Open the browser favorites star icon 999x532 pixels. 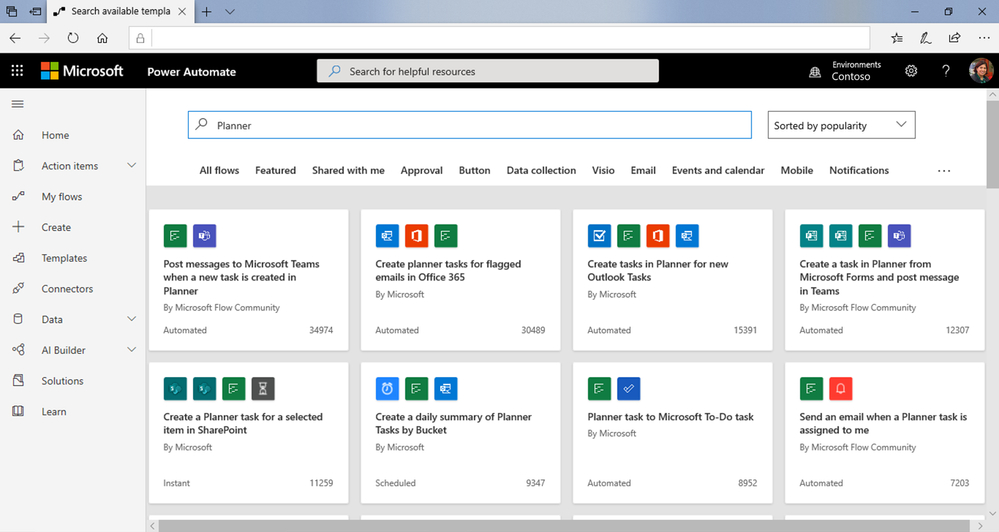tap(897, 38)
